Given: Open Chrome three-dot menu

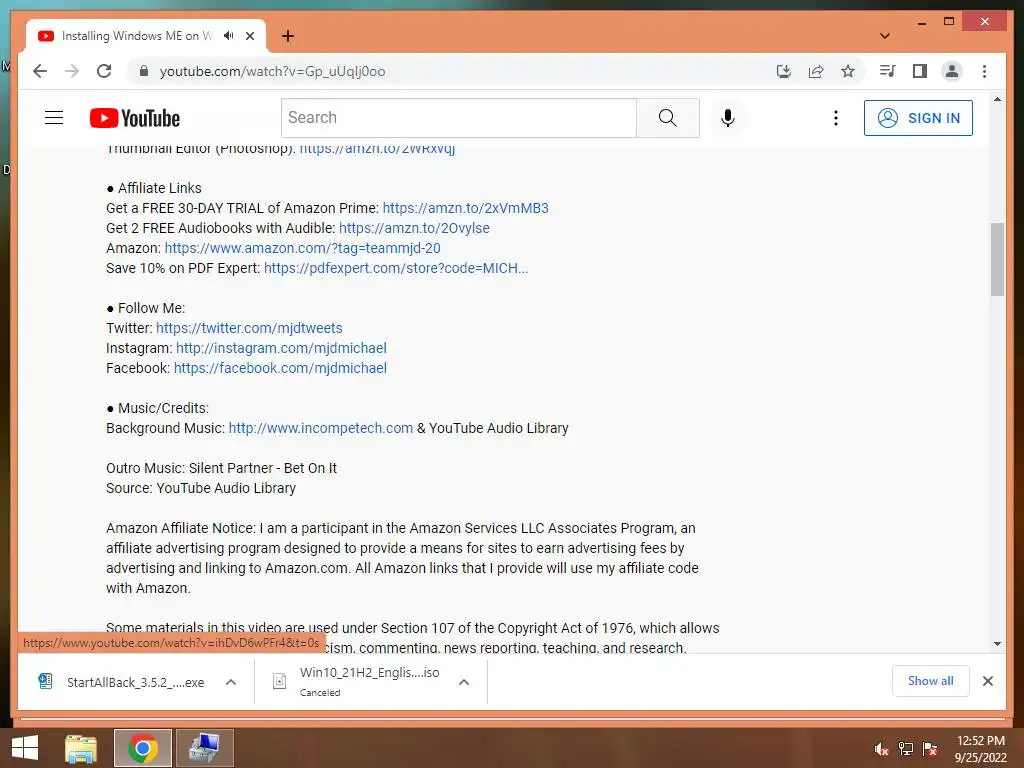Looking at the screenshot, I should (984, 71).
